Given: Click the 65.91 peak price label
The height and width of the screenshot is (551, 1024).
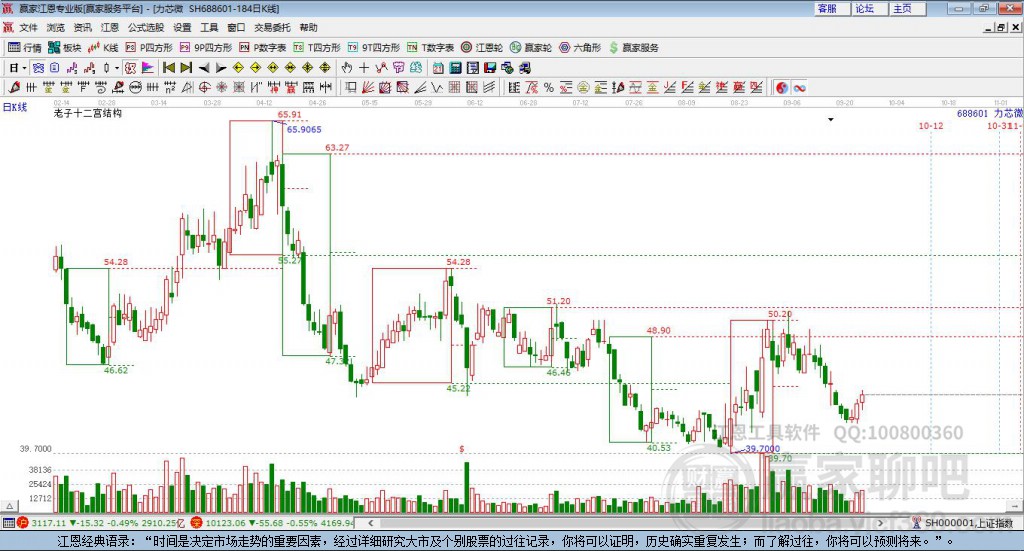Looking at the screenshot, I should pyautogui.click(x=289, y=114).
